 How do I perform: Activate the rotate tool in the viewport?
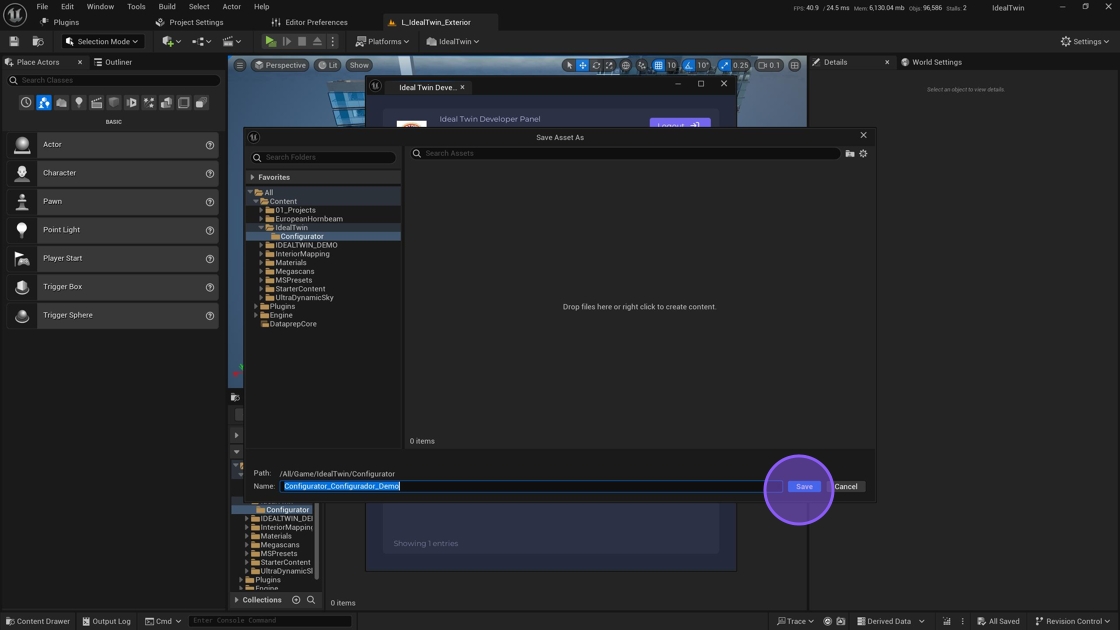pos(596,65)
